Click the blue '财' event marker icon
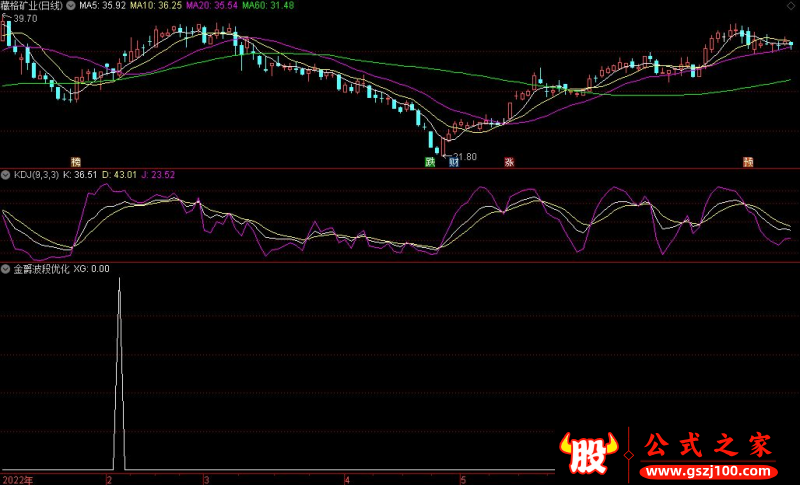Screen dimensions: 800x485 pyautogui.click(x=454, y=162)
